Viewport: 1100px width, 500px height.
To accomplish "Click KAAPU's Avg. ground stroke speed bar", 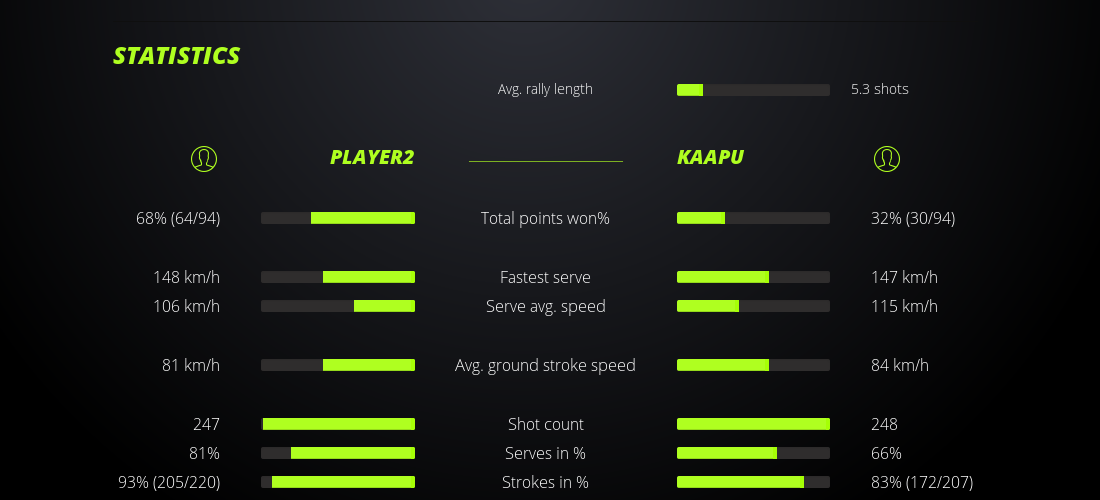I will tap(753, 365).
